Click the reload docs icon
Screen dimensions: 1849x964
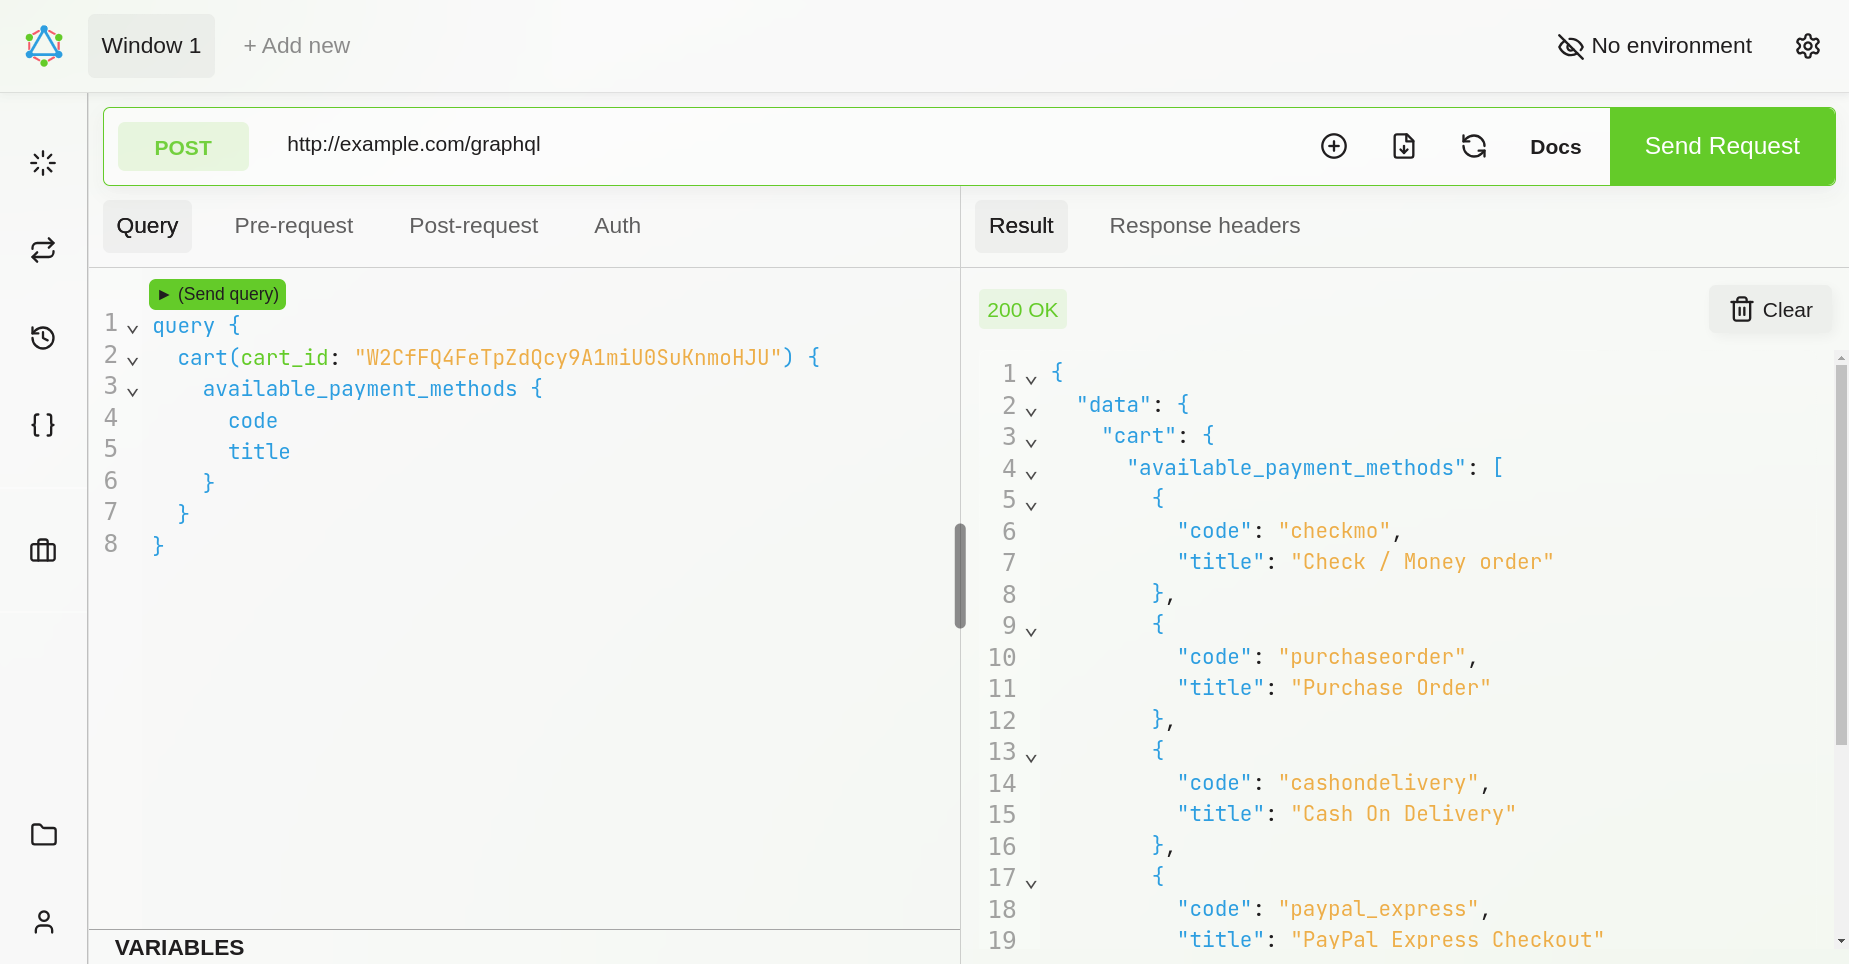pos(1474,146)
